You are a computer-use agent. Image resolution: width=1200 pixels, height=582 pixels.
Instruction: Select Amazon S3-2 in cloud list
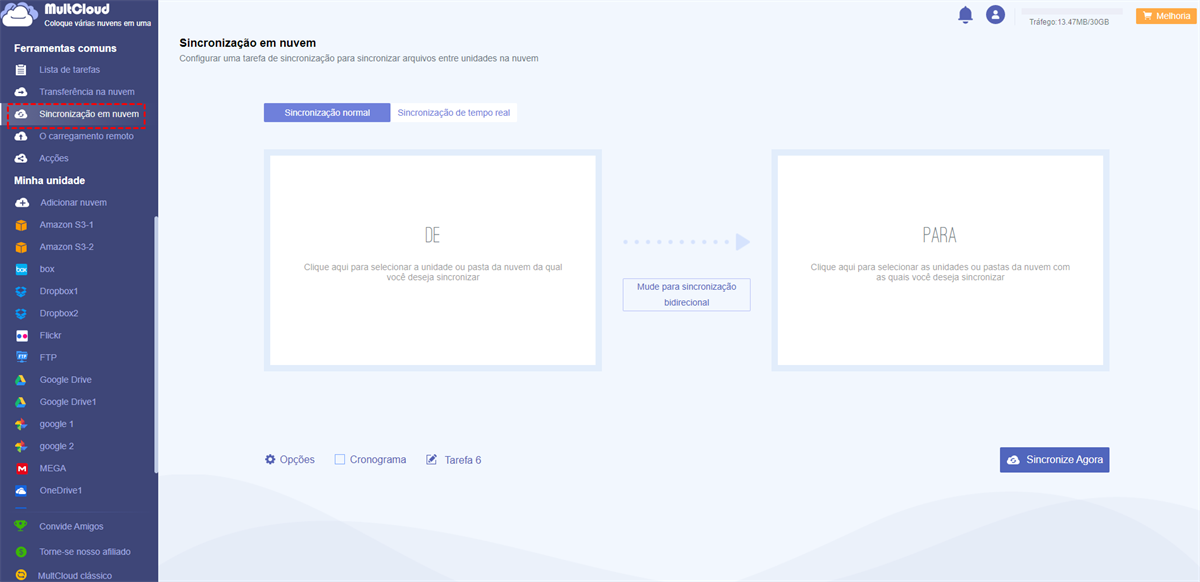67,247
